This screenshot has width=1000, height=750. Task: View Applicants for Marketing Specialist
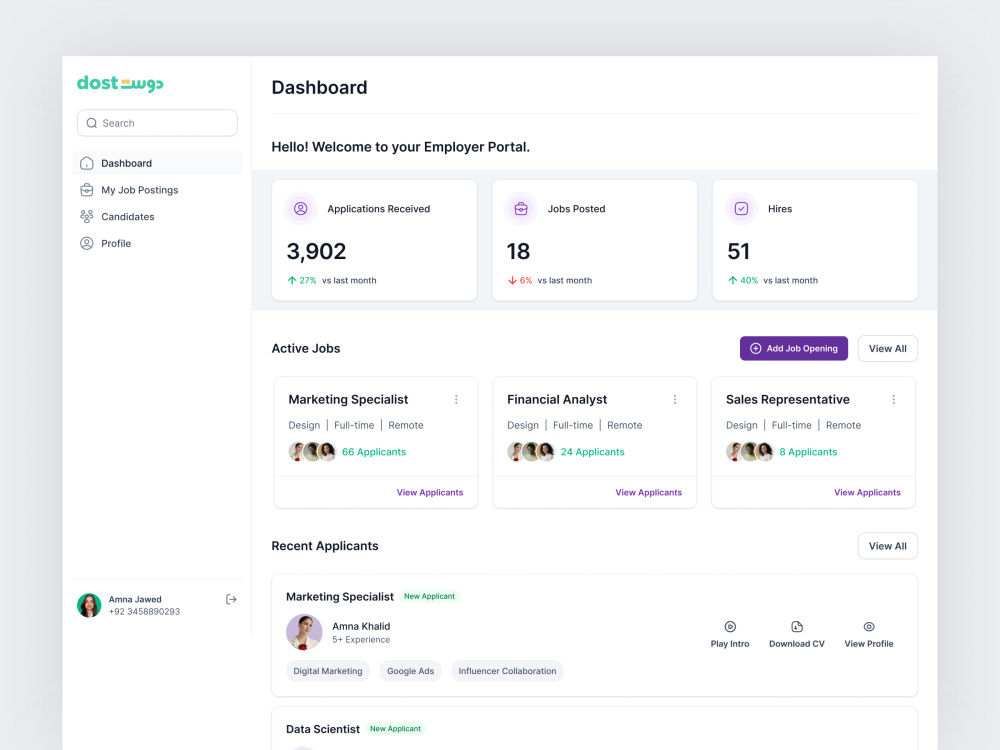430,492
